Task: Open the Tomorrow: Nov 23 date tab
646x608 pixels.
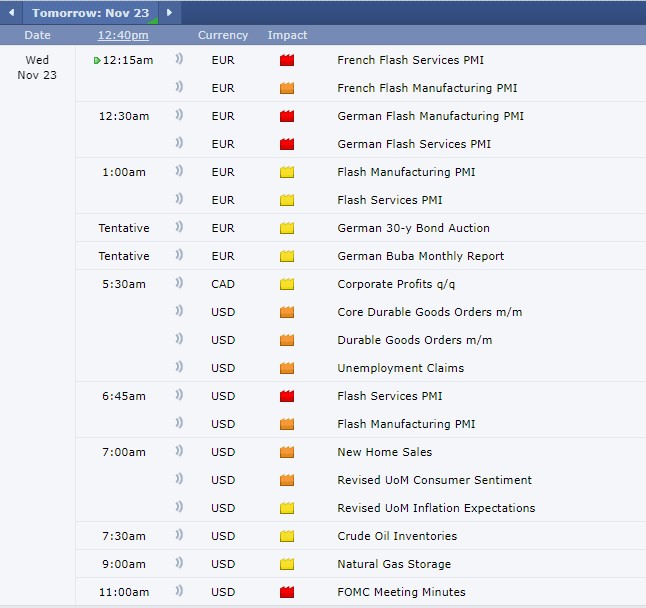Action: (90, 13)
